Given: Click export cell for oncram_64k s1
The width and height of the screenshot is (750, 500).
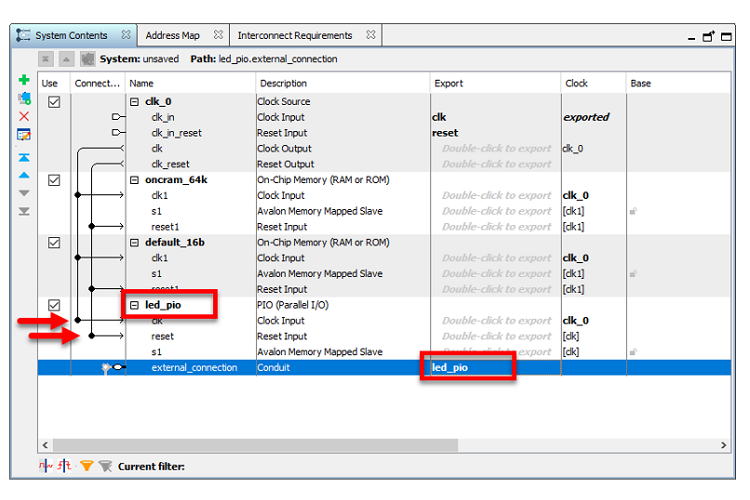Looking at the screenshot, I should [x=496, y=211].
